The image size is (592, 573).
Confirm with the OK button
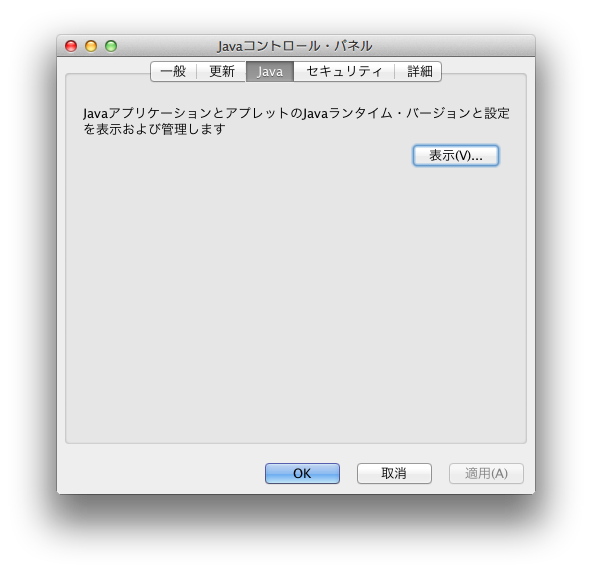click(302, 473)
